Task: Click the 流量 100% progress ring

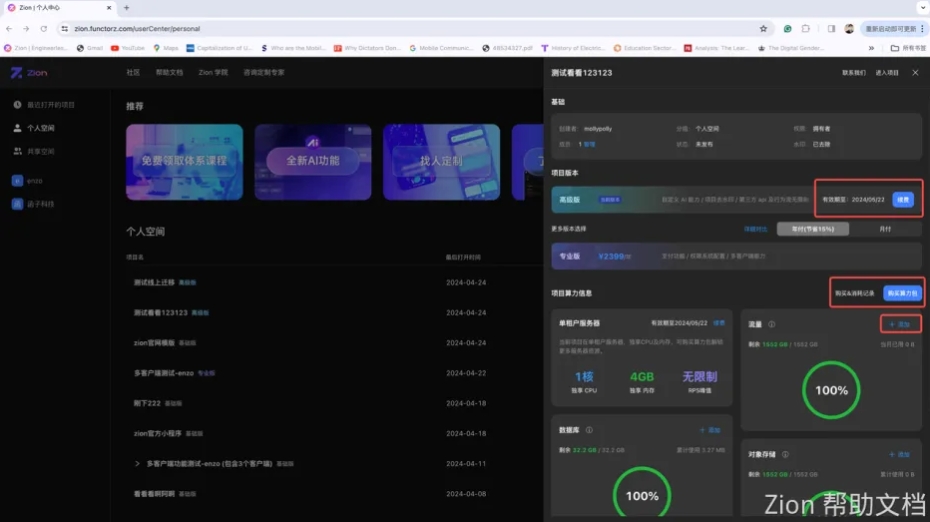Action: (x=831, y=390)
